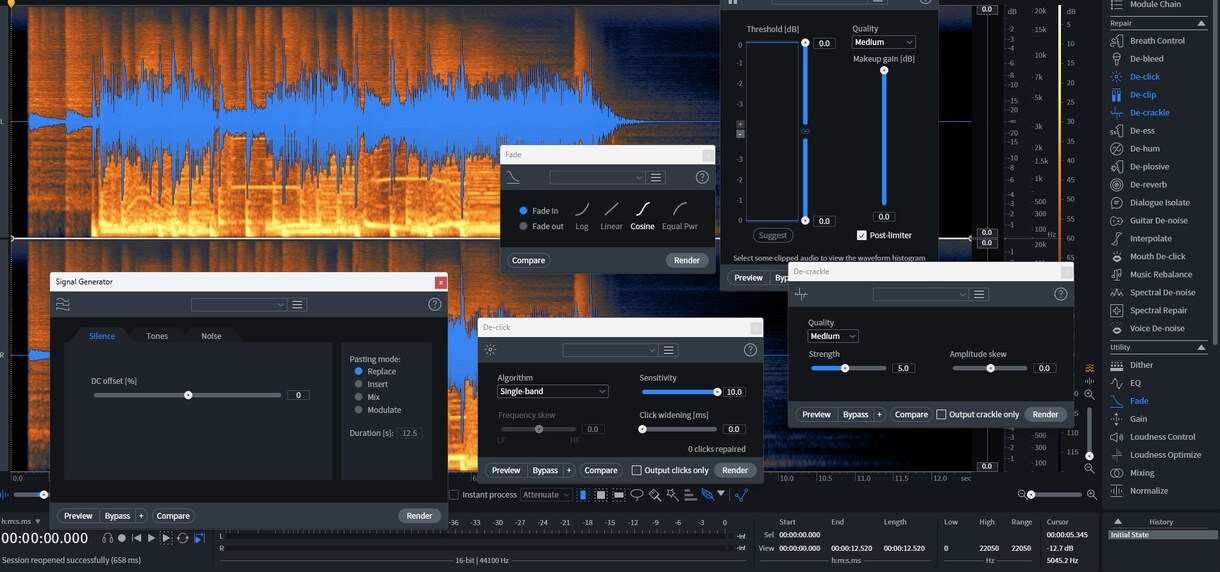Image resolution: width=1220 pixels, height=572 pixels.
Task: Open the Signal Generator preset dropdown
Action: 239,304
